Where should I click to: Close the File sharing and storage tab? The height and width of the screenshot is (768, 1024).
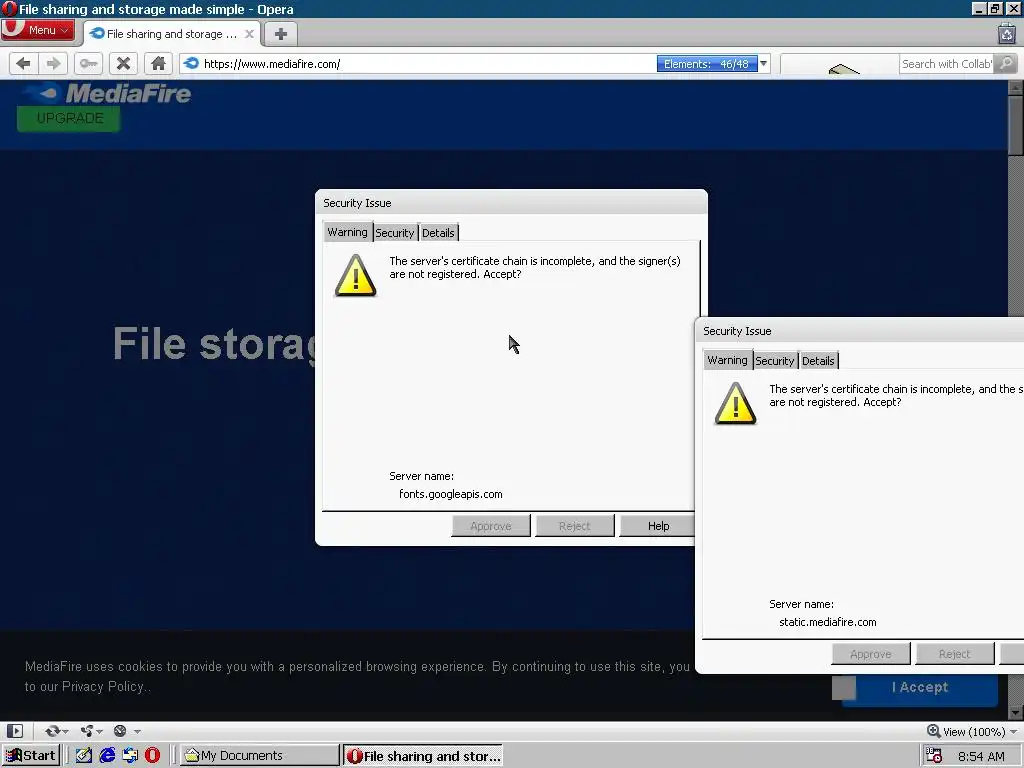(x=249, y=34)
